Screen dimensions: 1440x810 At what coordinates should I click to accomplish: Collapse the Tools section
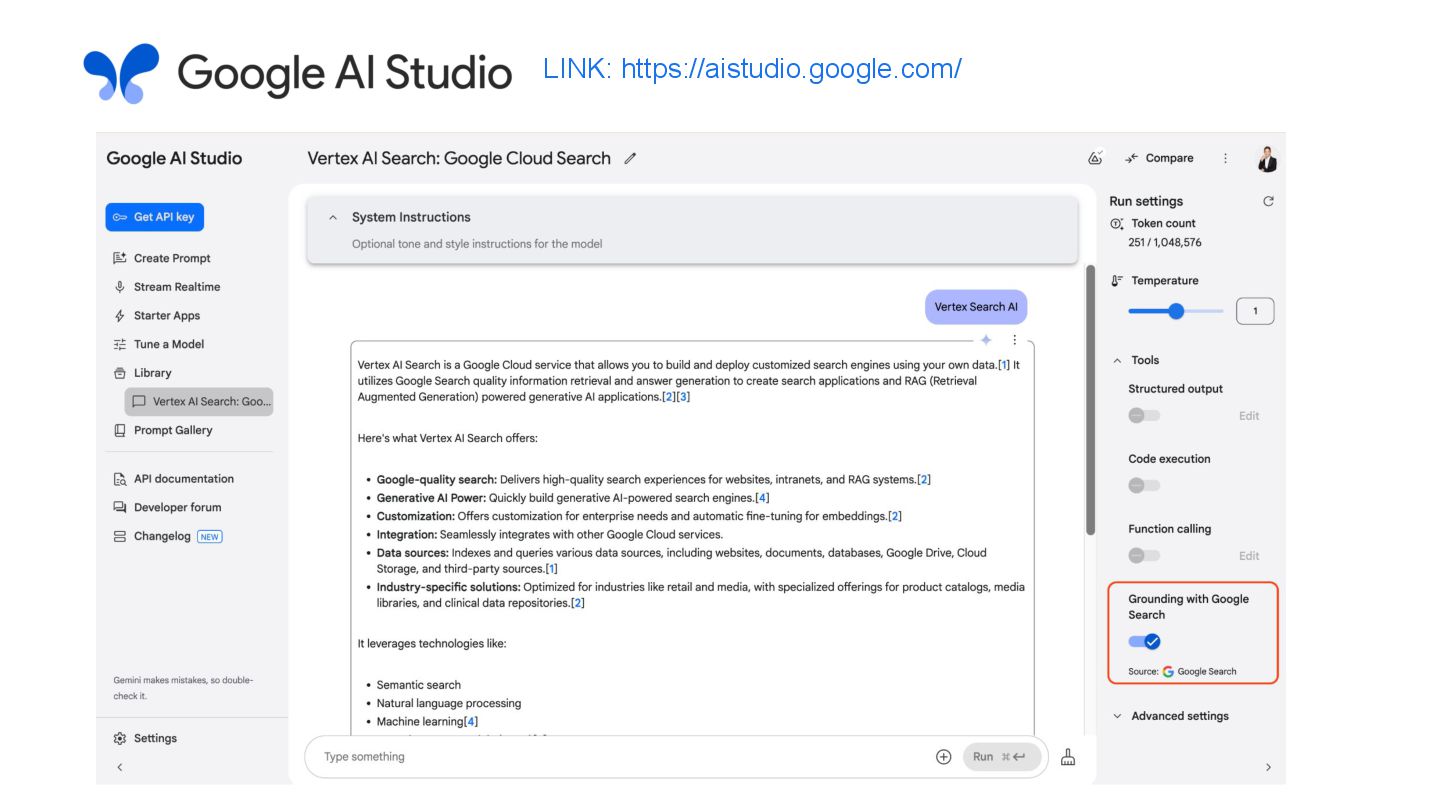pos(1118,360)
